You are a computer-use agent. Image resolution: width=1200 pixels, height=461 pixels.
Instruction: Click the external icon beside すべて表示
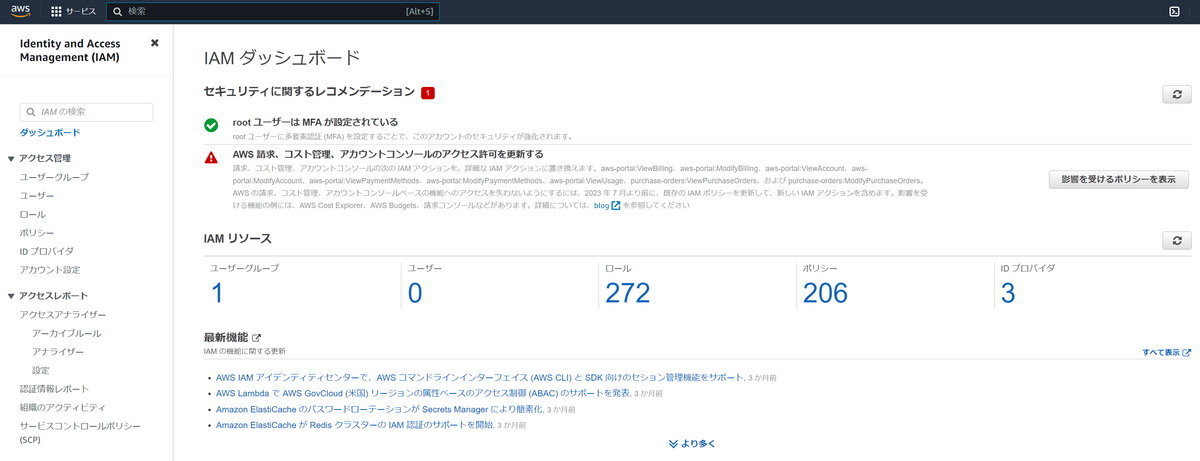(x=1187, y=353)
